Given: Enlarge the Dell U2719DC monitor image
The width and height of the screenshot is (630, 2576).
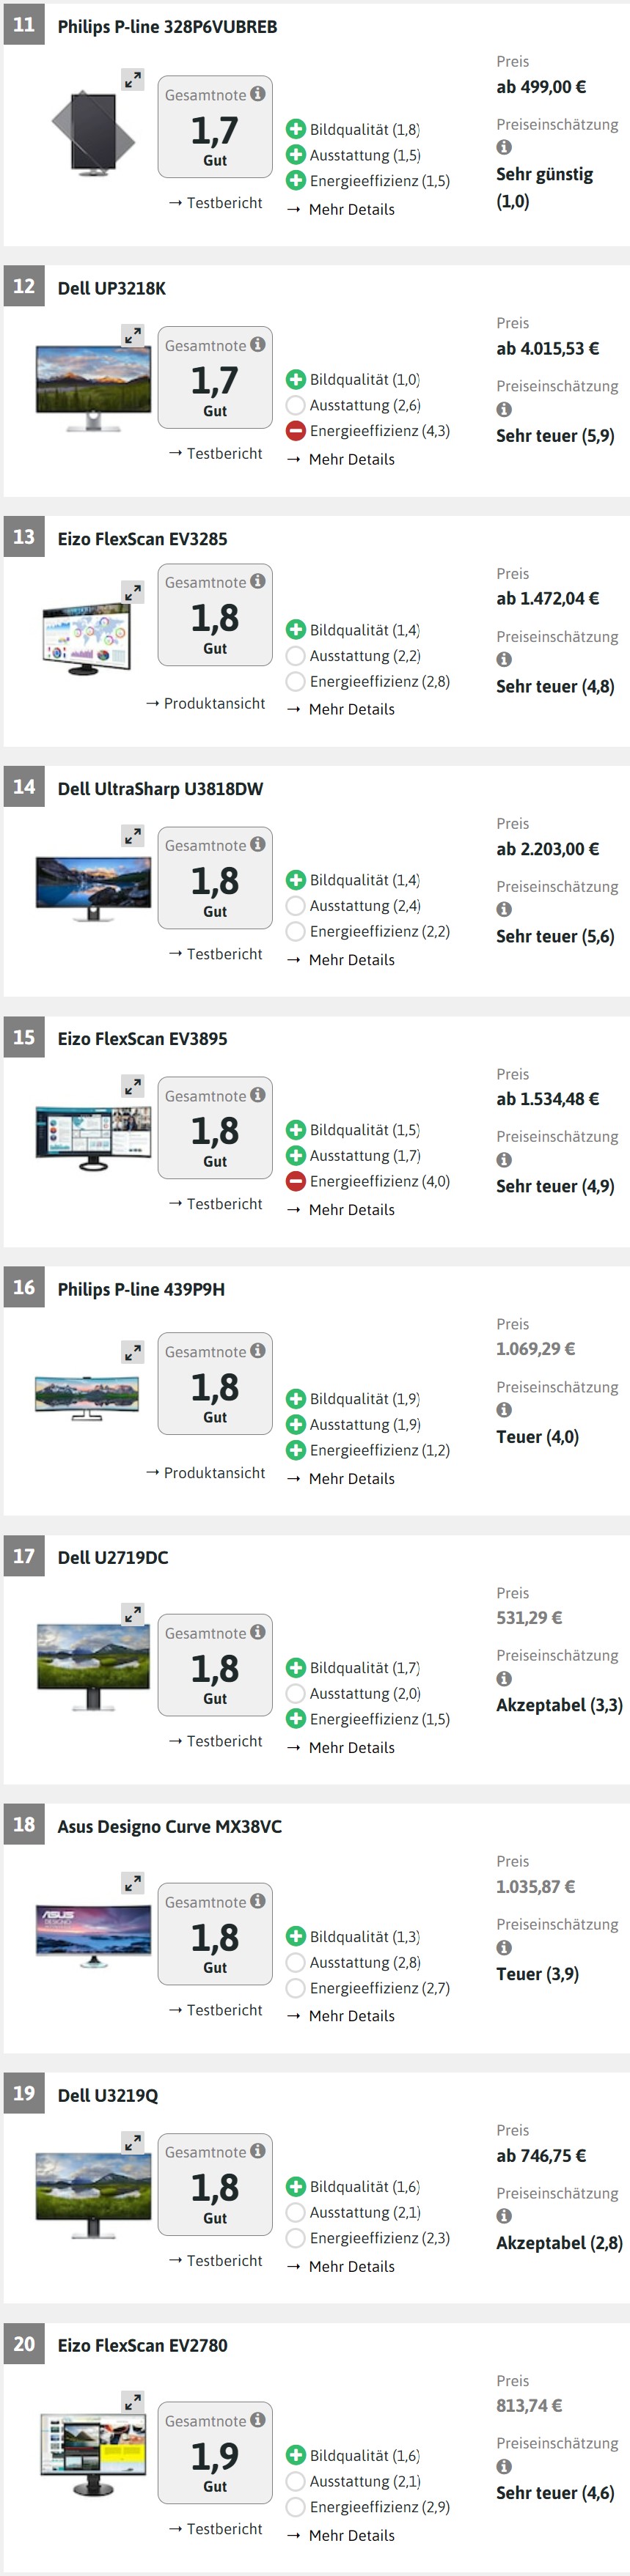Looking at the screenshot, I should (x=132, y=1613).
